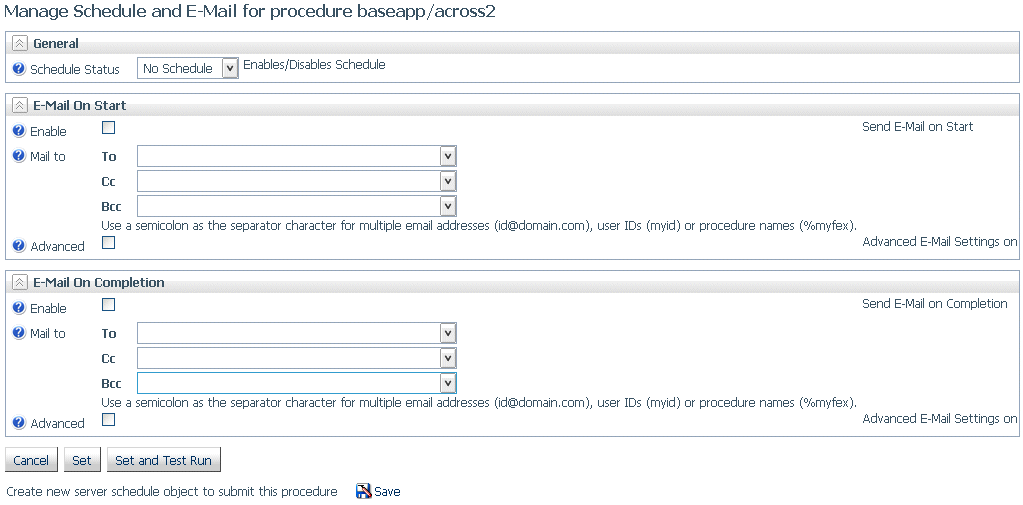Click help icon next to Mail to in E-Mail On Start
This screenshot has width=1023, height=505.
tap(19, 156)
